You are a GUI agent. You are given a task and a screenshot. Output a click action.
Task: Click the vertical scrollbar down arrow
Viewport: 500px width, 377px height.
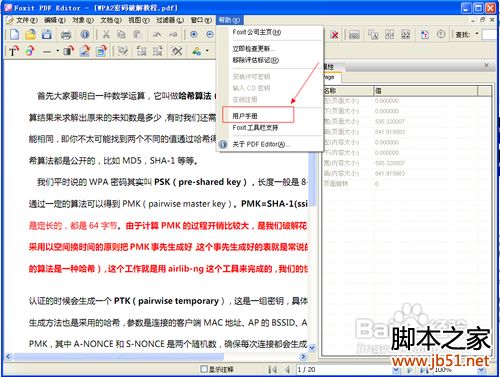pyautogui.click(x=312, y=348)
